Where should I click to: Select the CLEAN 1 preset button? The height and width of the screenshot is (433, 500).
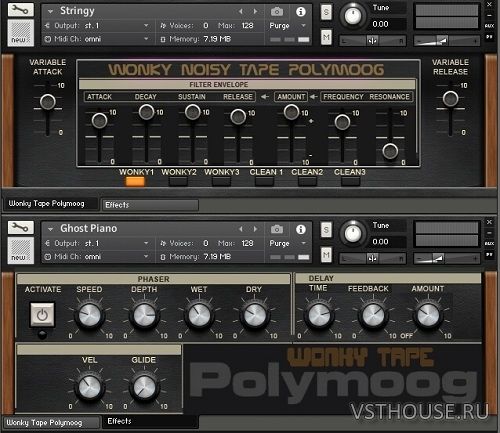coord(264,181)
